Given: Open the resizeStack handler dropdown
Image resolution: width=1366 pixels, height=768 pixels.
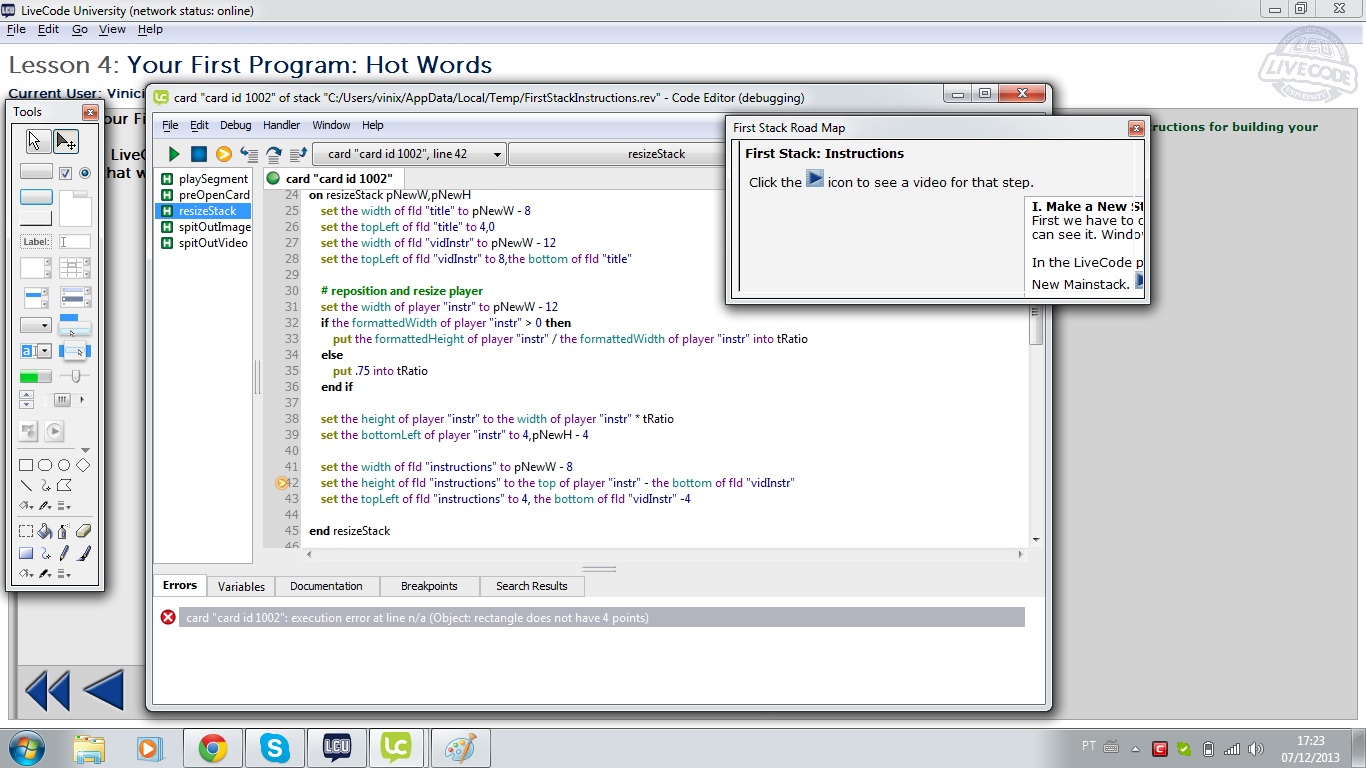Looking at the screenshot, I should point(656,154).
